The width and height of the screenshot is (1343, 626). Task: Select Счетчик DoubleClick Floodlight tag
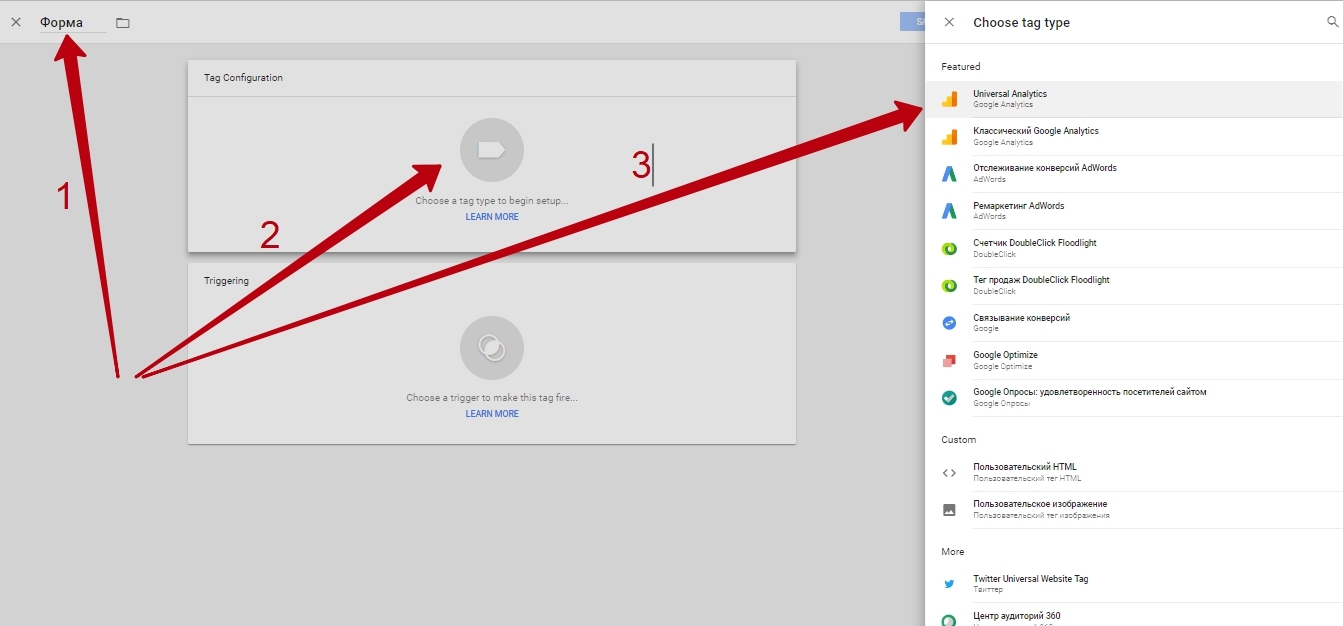[1134, 248]
